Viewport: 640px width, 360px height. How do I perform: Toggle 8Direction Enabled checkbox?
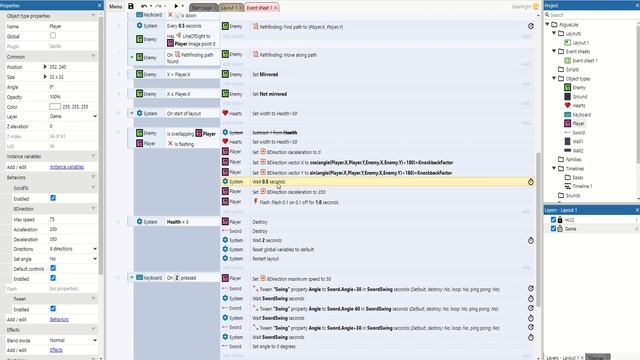[53, 278]
